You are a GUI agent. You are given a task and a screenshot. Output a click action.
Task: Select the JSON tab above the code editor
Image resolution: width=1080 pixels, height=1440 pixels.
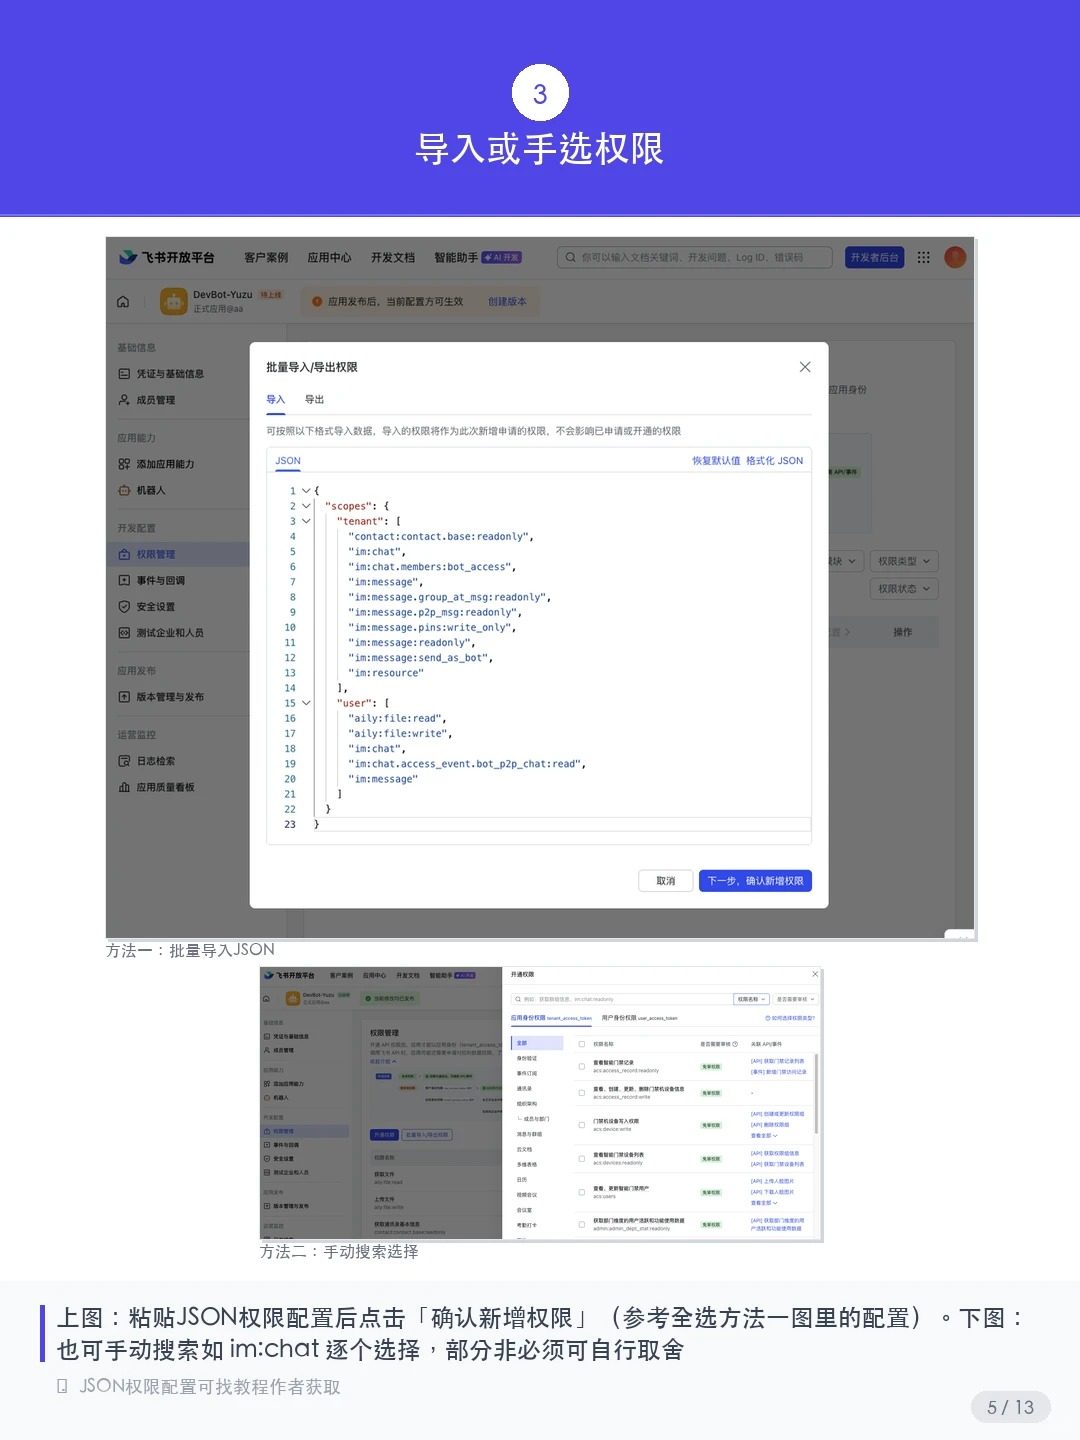288,461
